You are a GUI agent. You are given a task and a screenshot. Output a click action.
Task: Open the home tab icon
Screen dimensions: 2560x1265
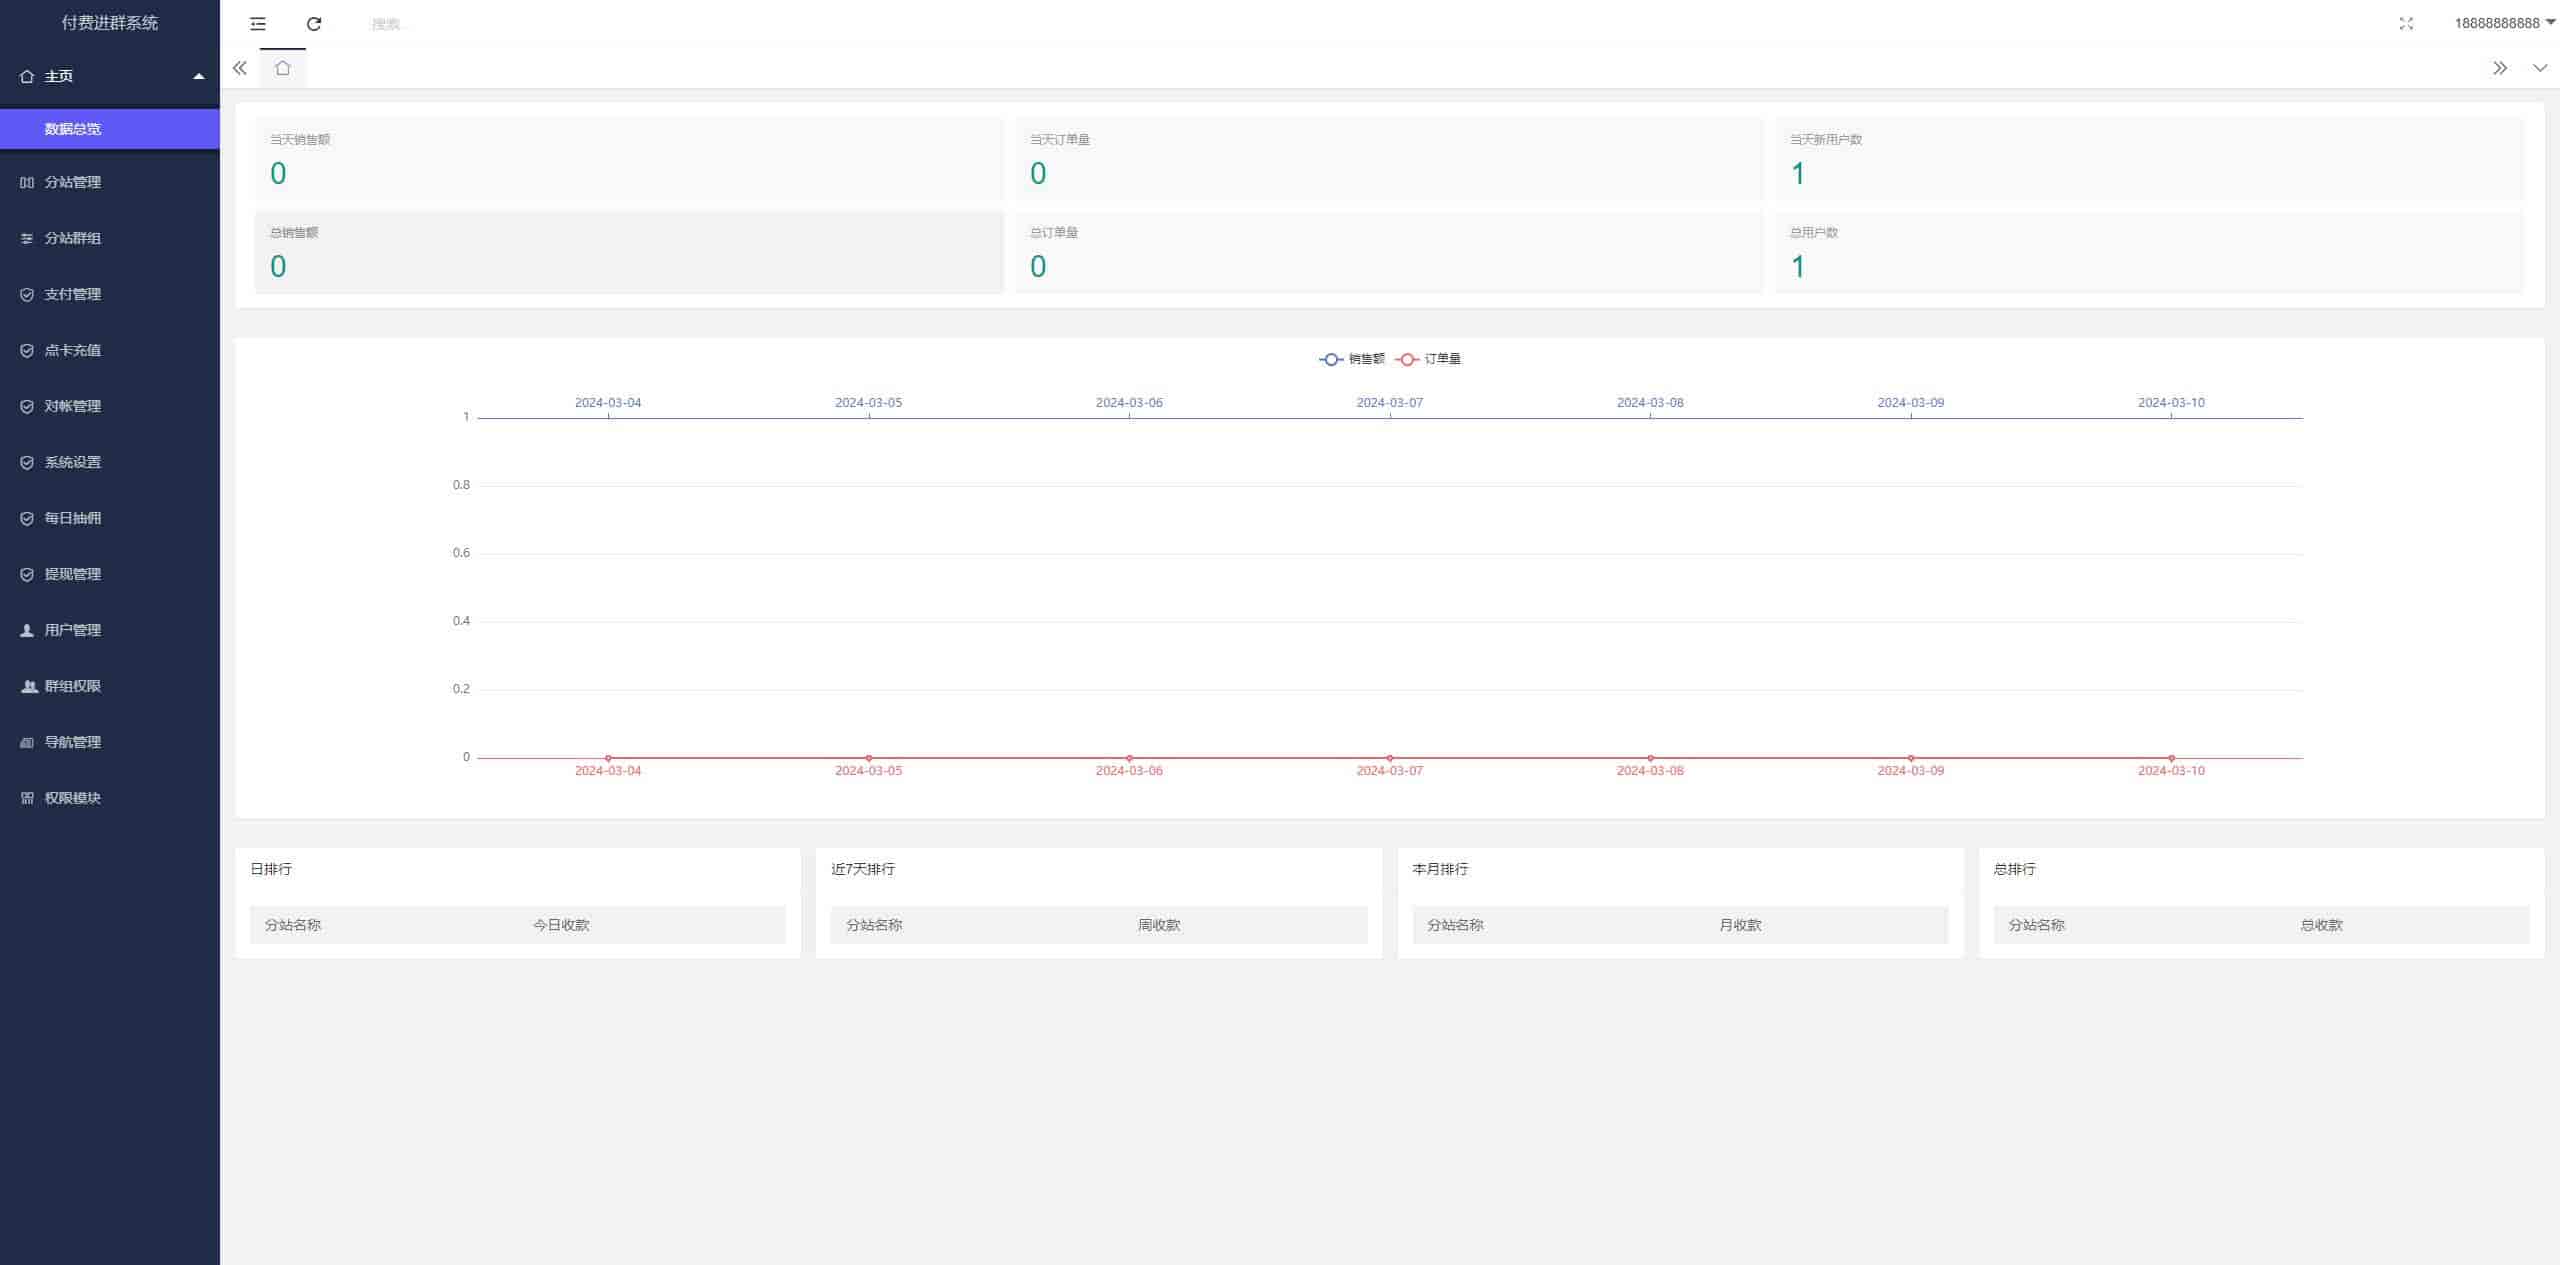pos(283,68)
